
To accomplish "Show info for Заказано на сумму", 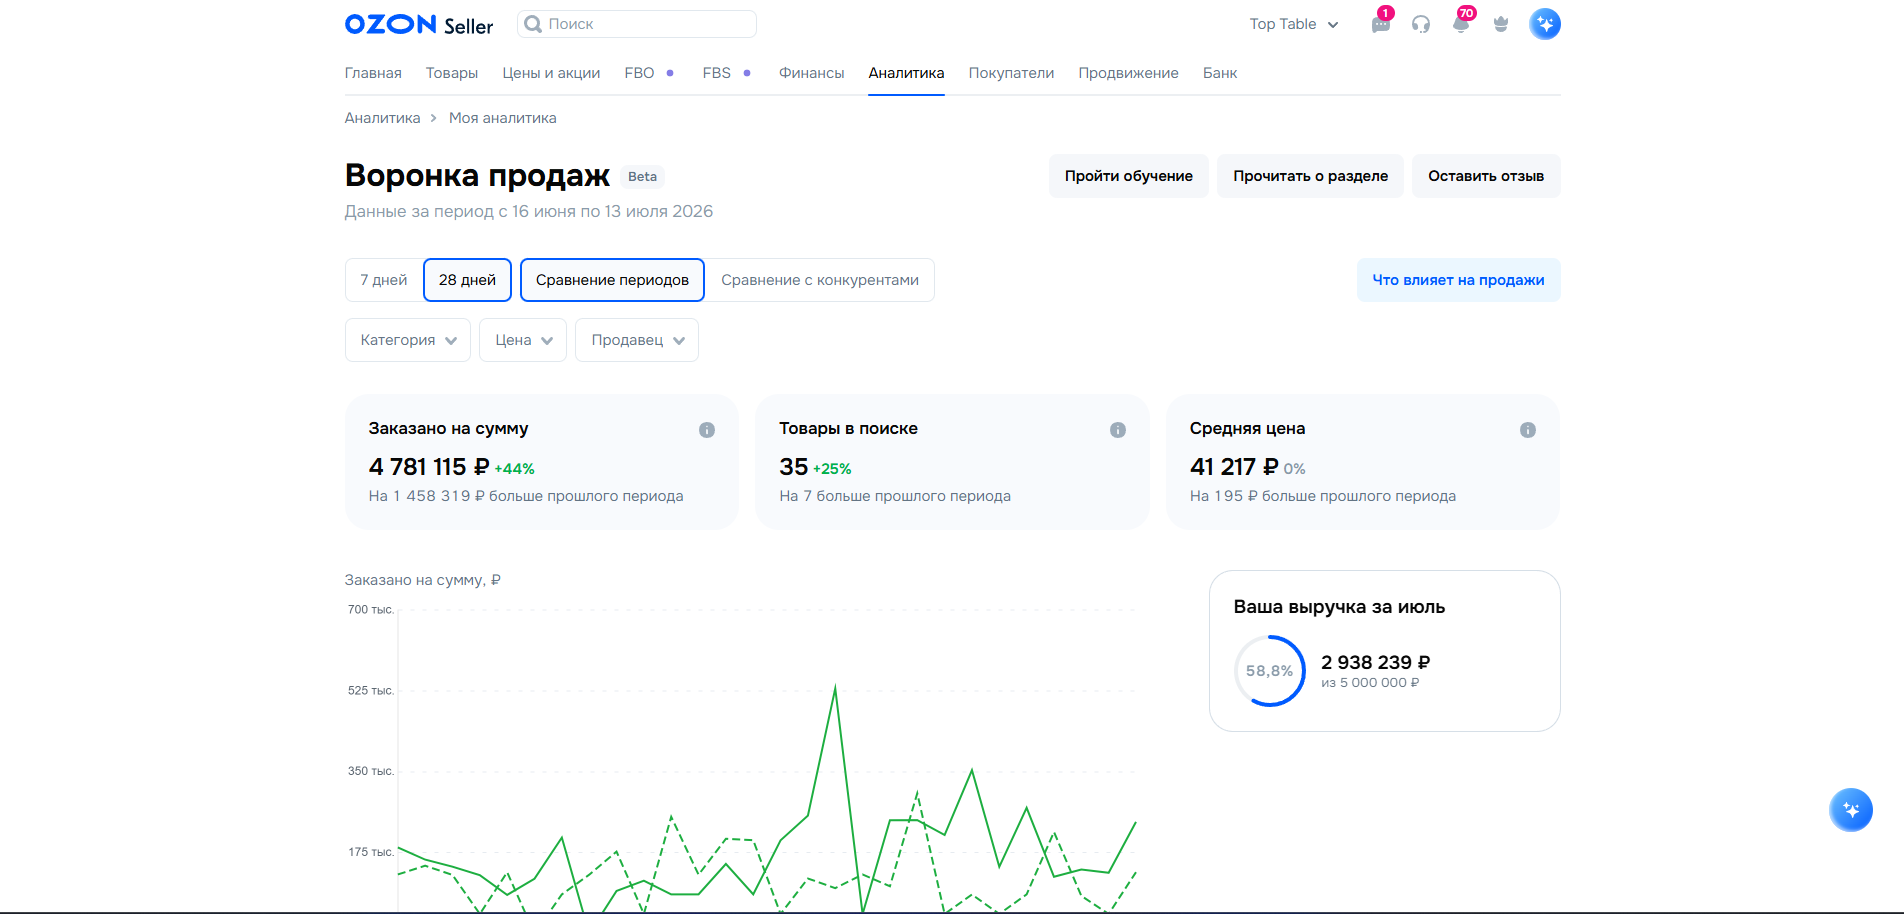I will click(x=707, y=430).
